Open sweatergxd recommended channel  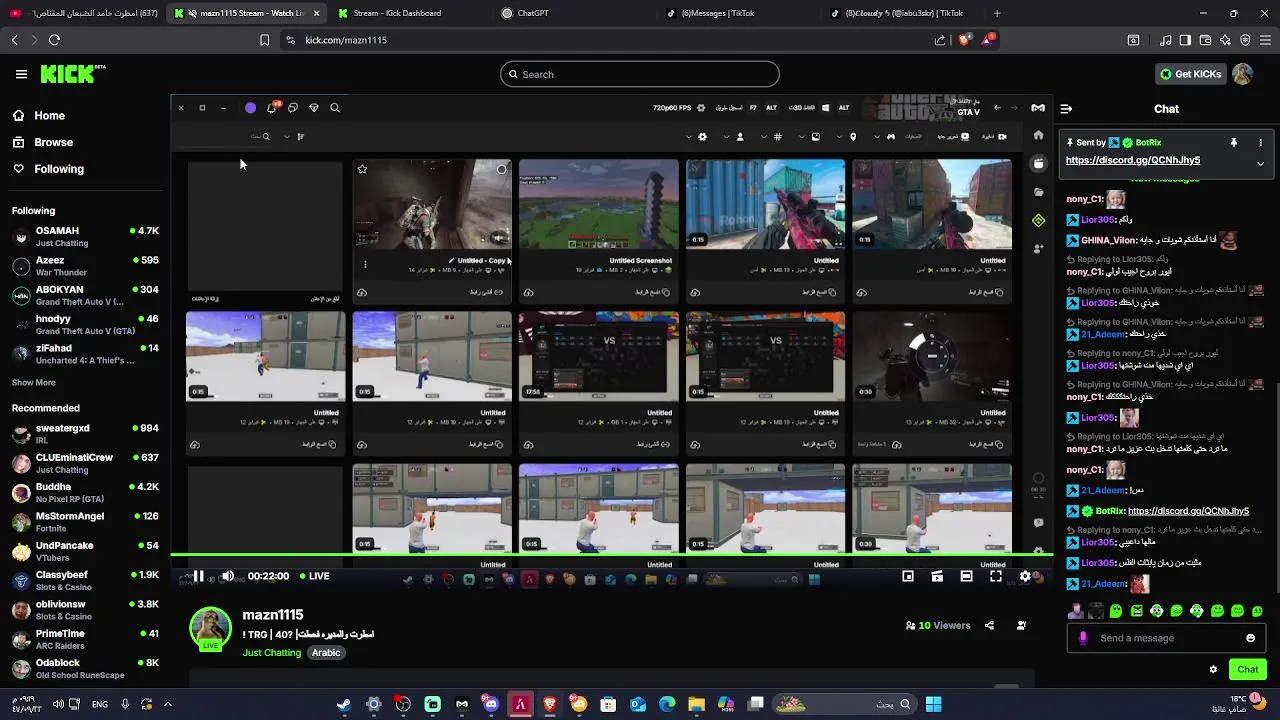(x=85, y=434)
